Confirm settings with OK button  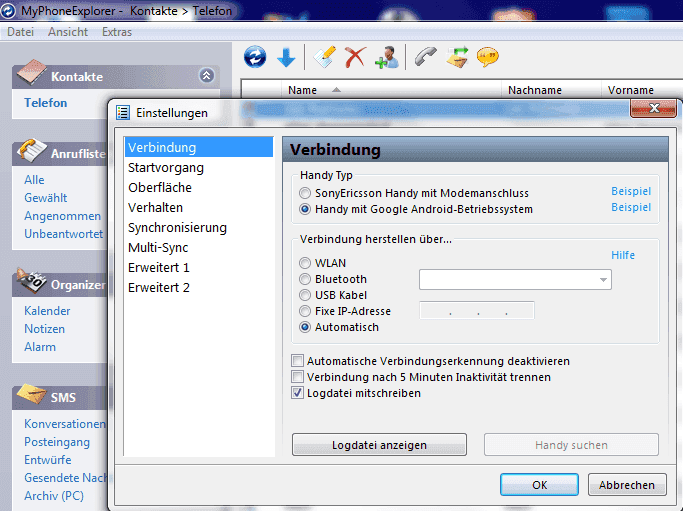pos(539,485)
